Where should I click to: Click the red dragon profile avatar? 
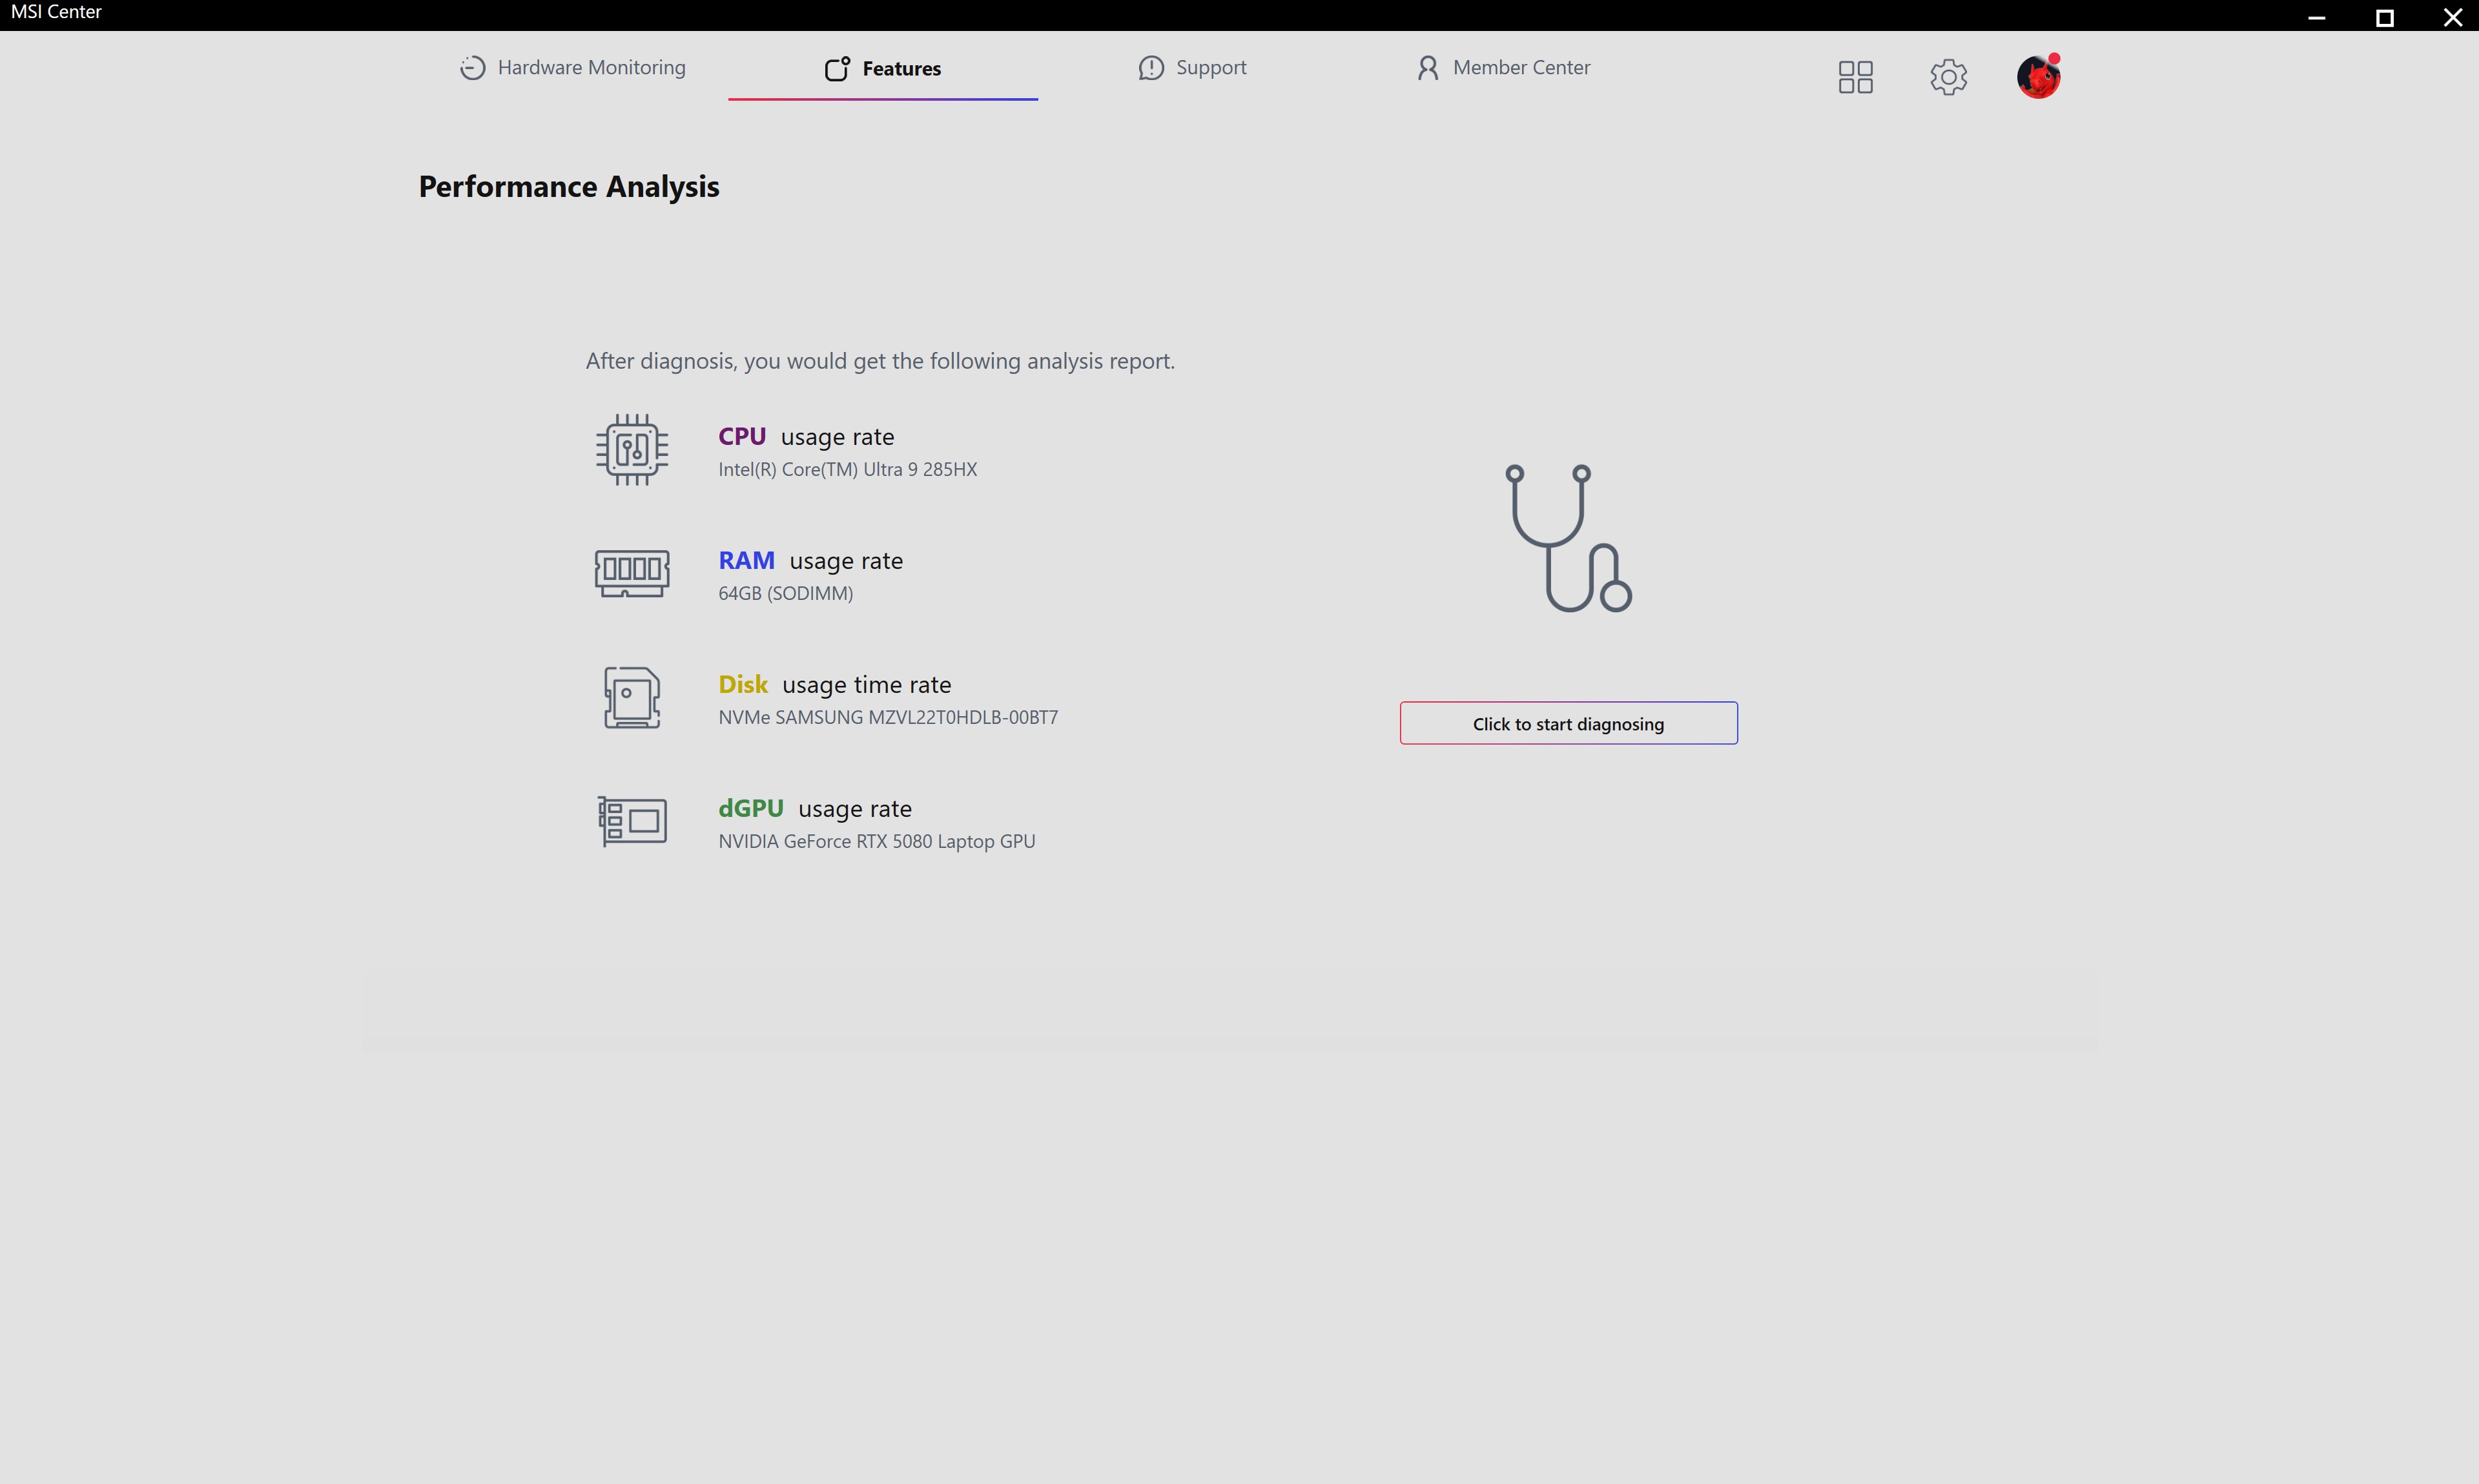pyautogui.click(x=2038, y=77)
